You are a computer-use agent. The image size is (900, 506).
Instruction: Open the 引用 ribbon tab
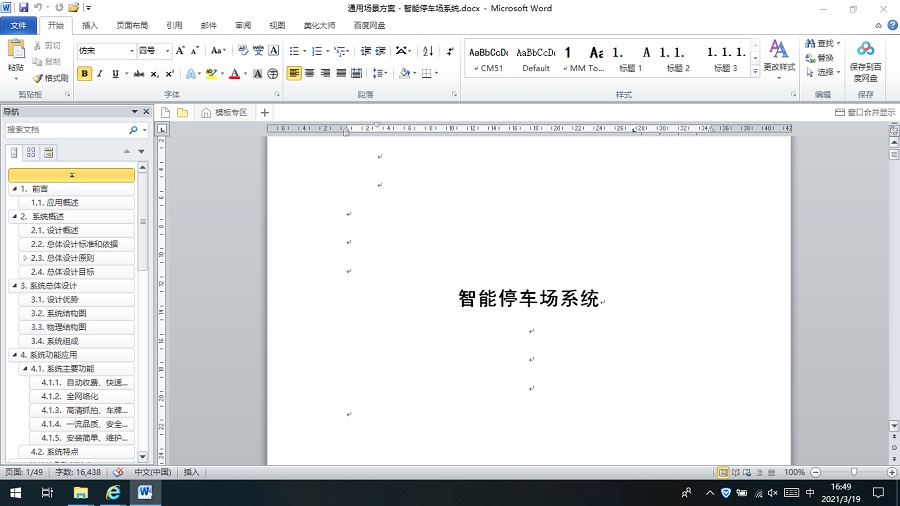pyautogui.click(x=174, y=25)
